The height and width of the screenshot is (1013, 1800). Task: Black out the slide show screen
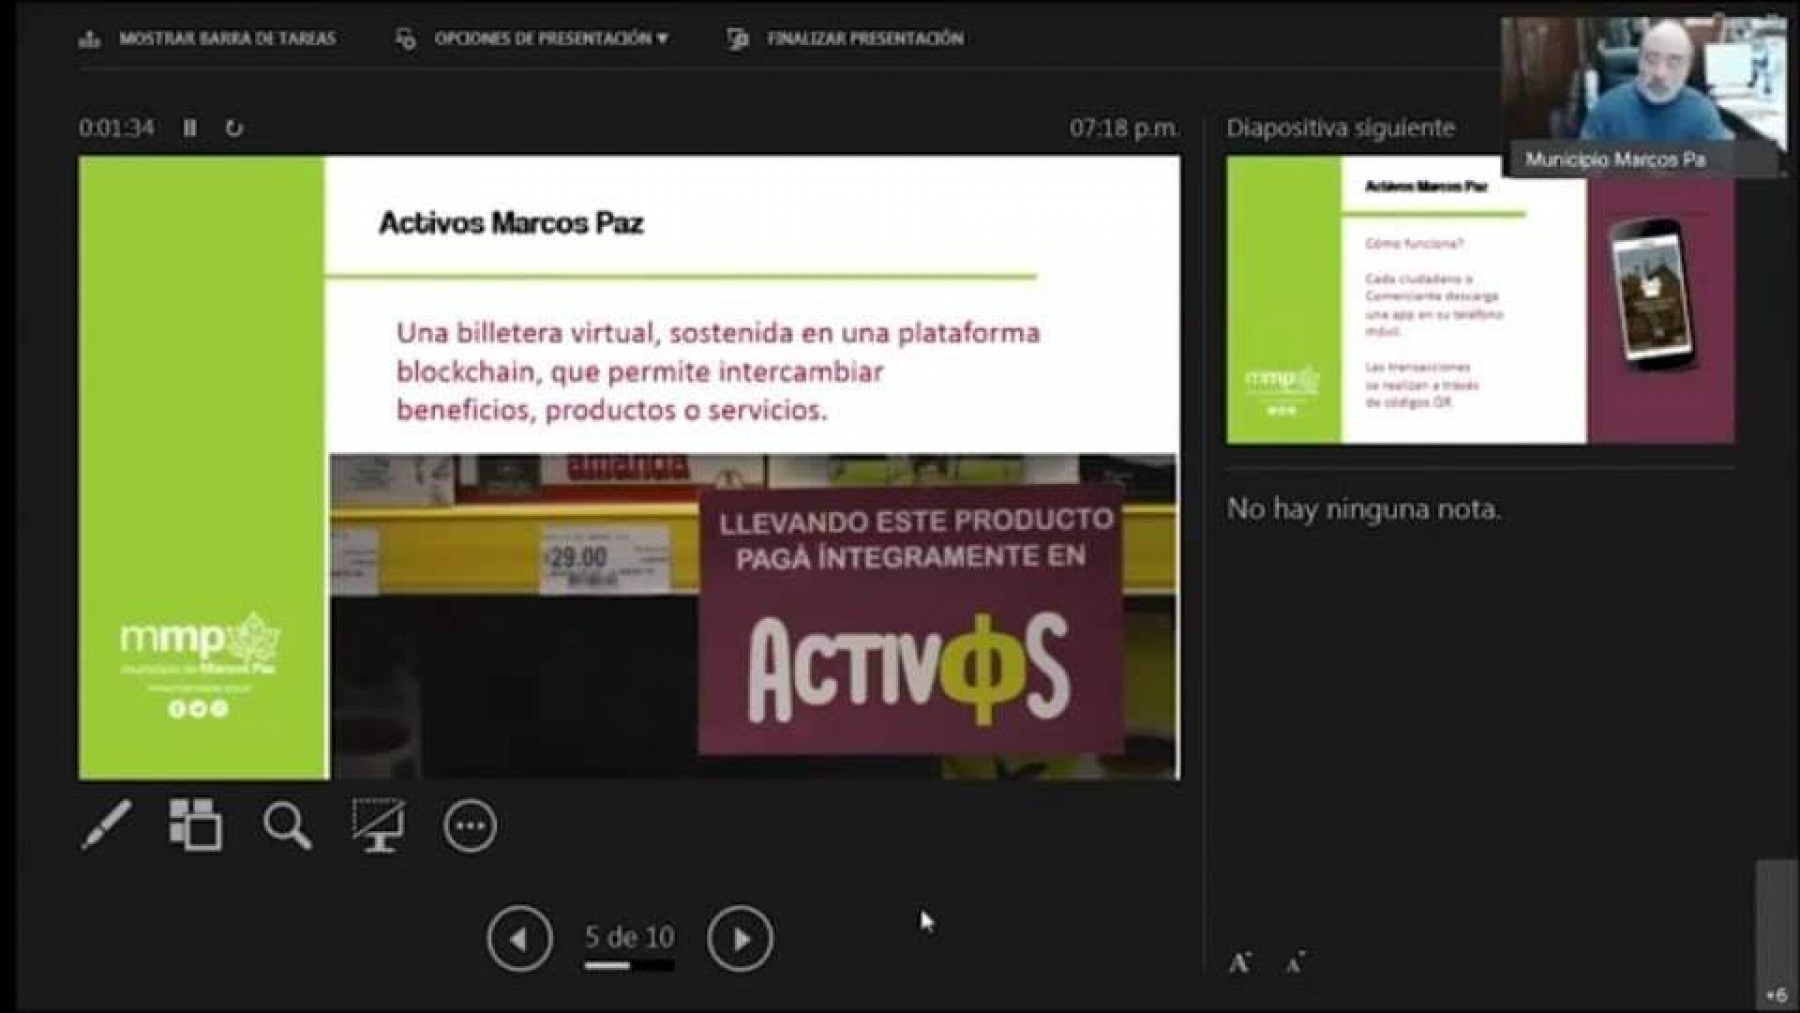(x=378, y=825)
